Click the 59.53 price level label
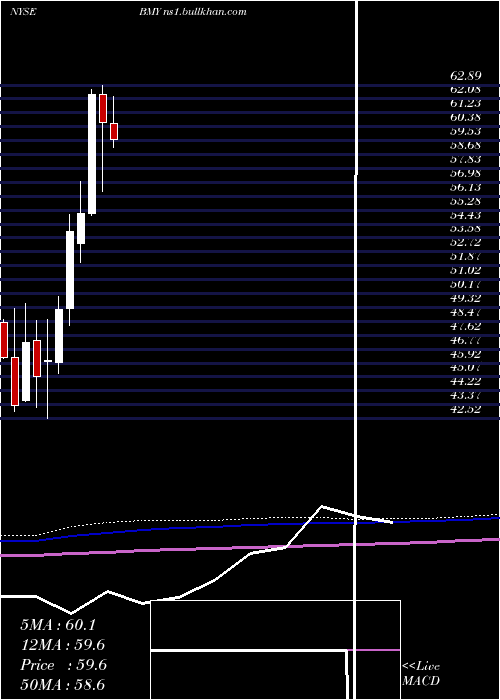500x700 pixels. (465, 131)
